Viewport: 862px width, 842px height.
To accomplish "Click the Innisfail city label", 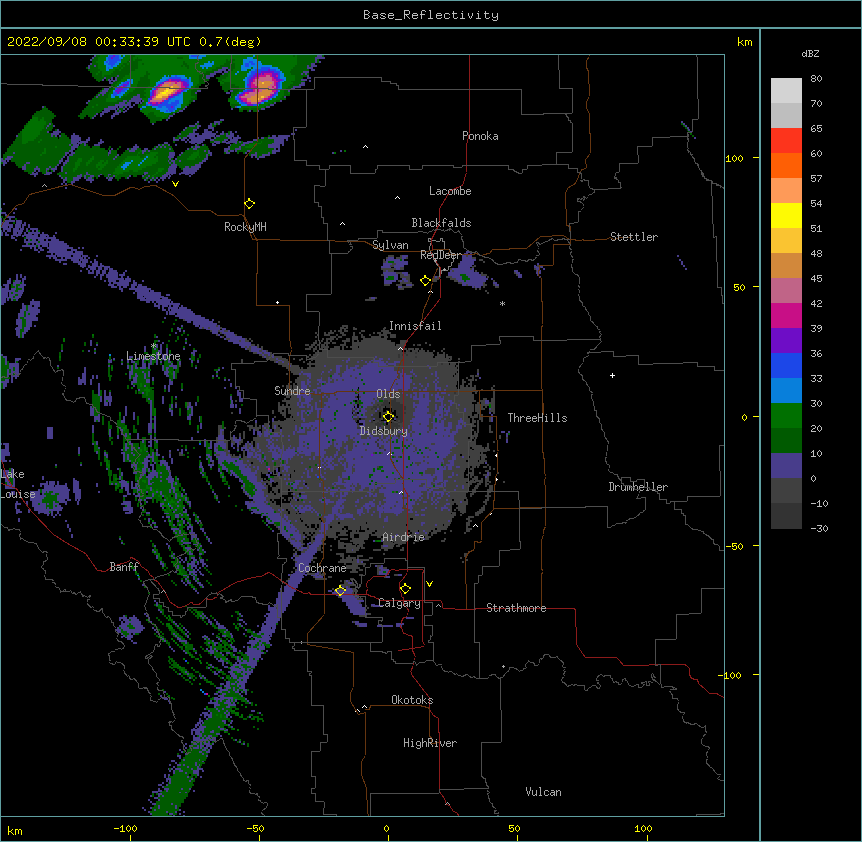I will coord(415,326).
